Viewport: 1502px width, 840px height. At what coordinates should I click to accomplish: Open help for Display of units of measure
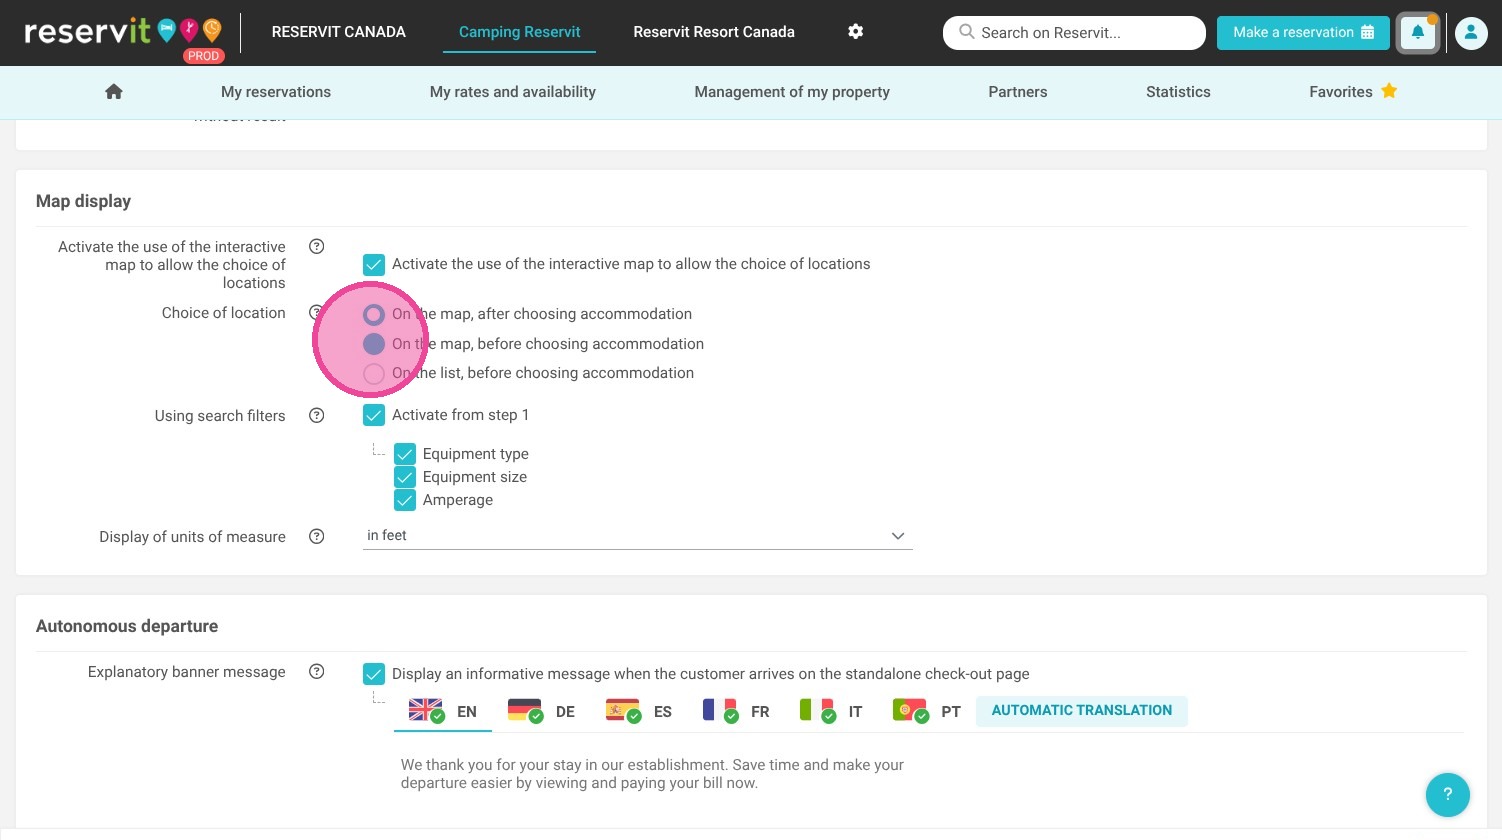317,536
